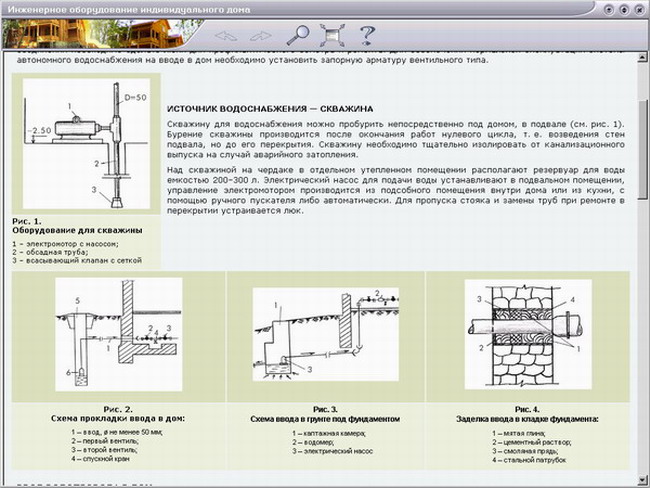Click legend line 'всасывающий клапан с сеткой'
650x488 pixels.
pyautogui.click(x=84, y=260)
